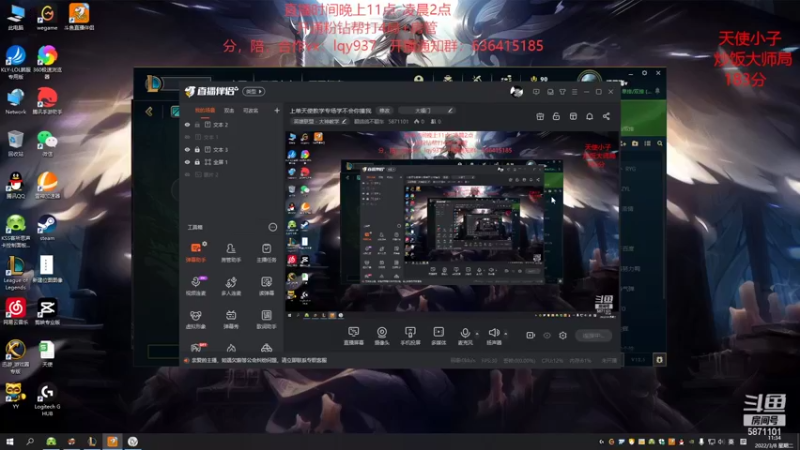
Task: Open 斗鱼直播伴侣 desktop shortcut
Action: [79, 16]
